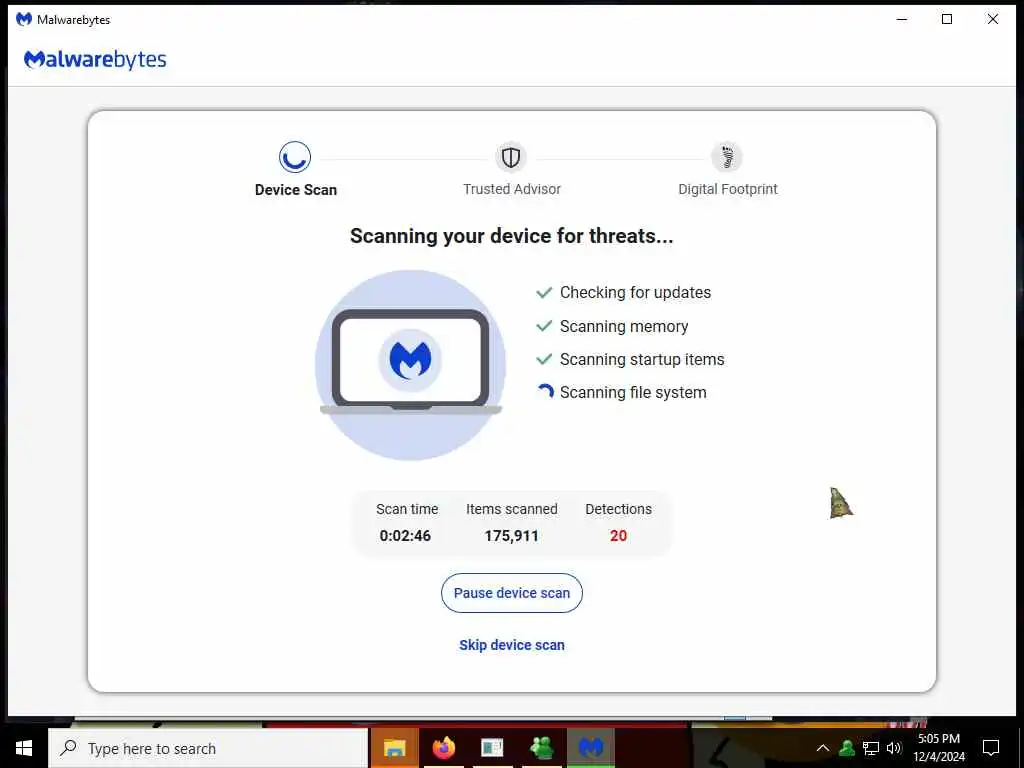Click the Checking for updates text

tap(635, 293)
